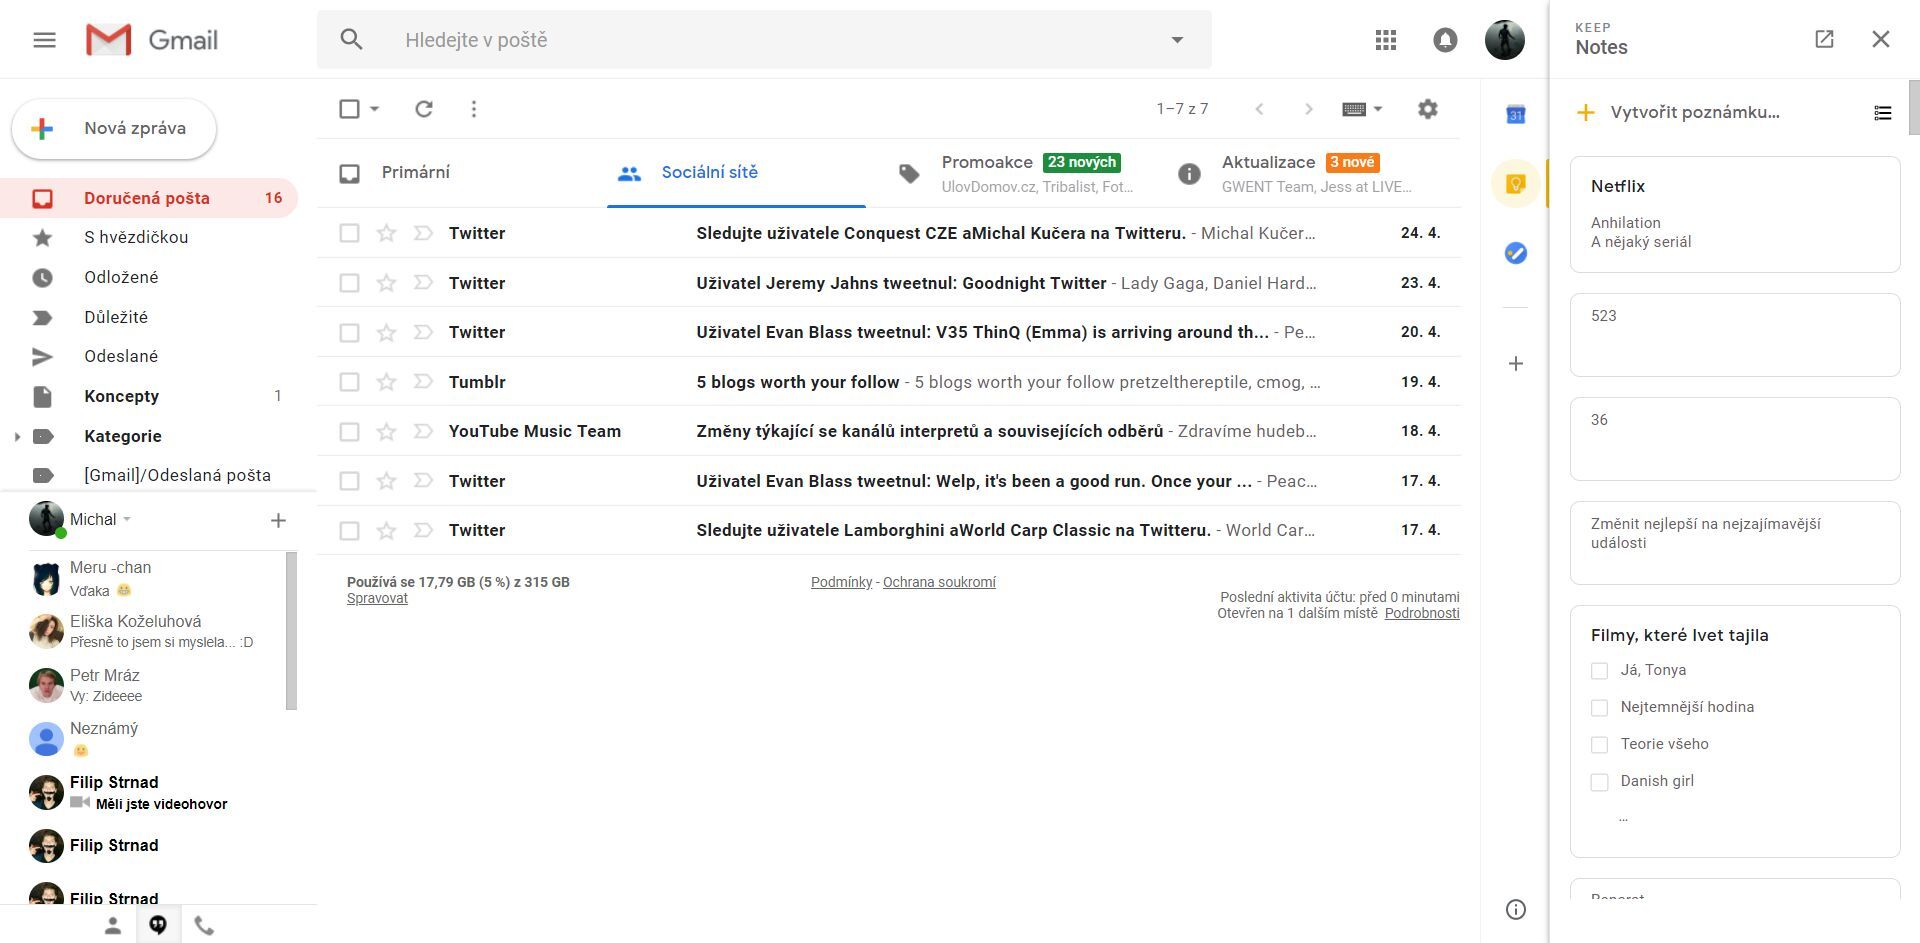Expand the Michal account dropdown in Hangouts
The image size is (1920, 943).
(126, 519)
